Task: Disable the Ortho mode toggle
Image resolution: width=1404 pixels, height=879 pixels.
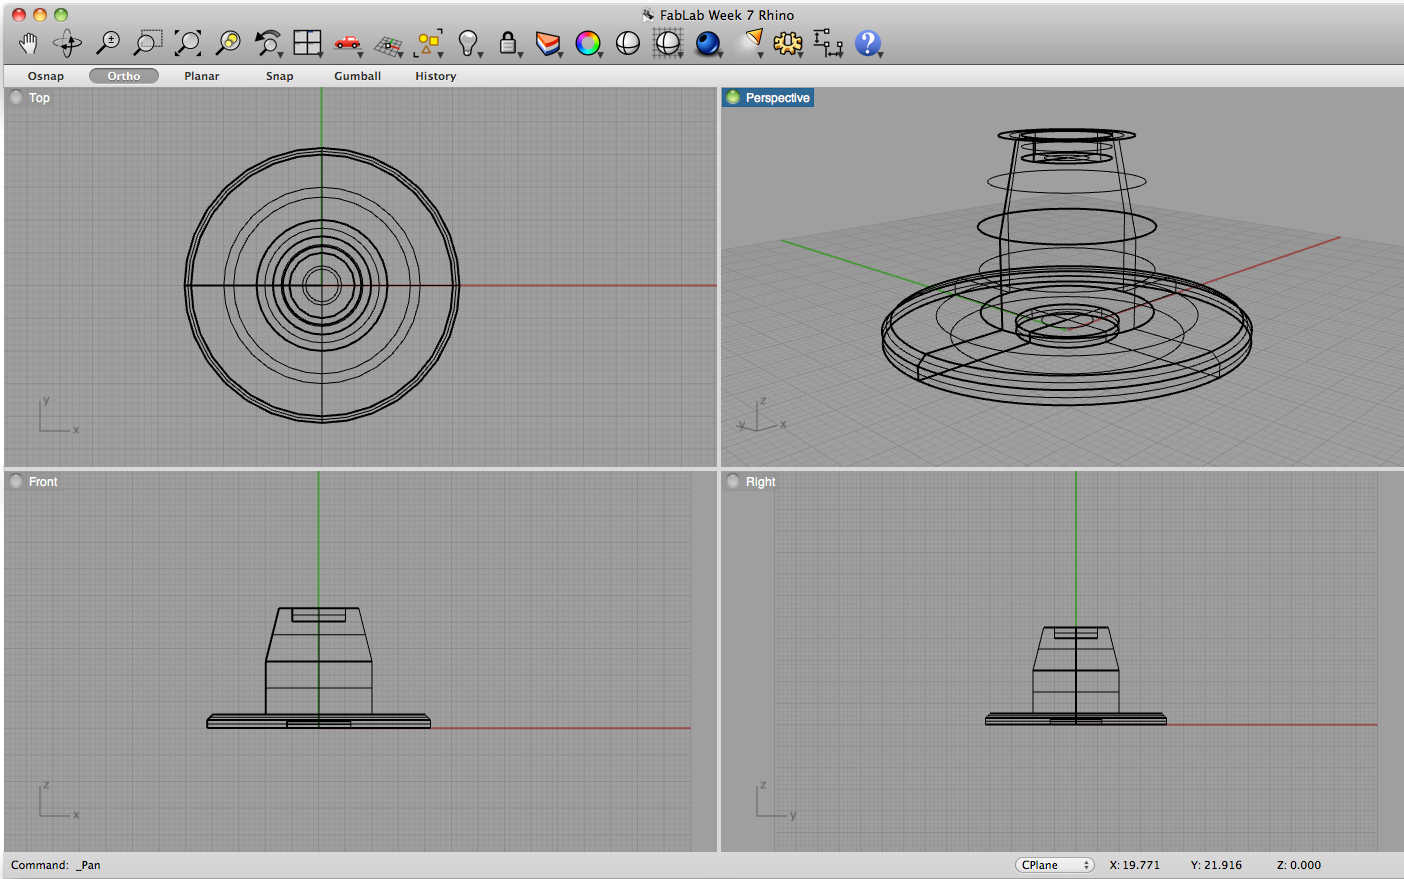Action: [x=124, y=76]
